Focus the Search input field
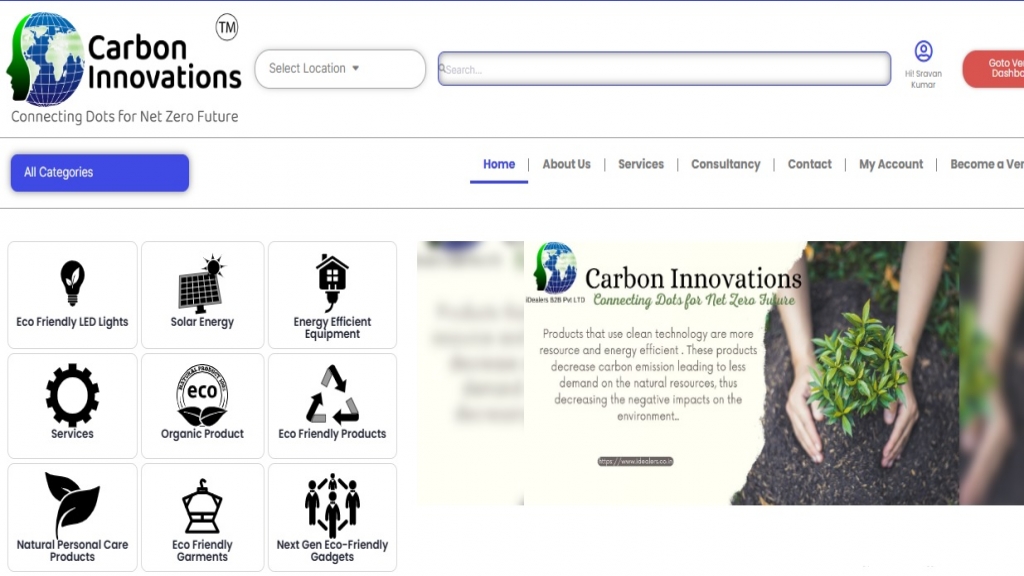 (x=664, y=69)
